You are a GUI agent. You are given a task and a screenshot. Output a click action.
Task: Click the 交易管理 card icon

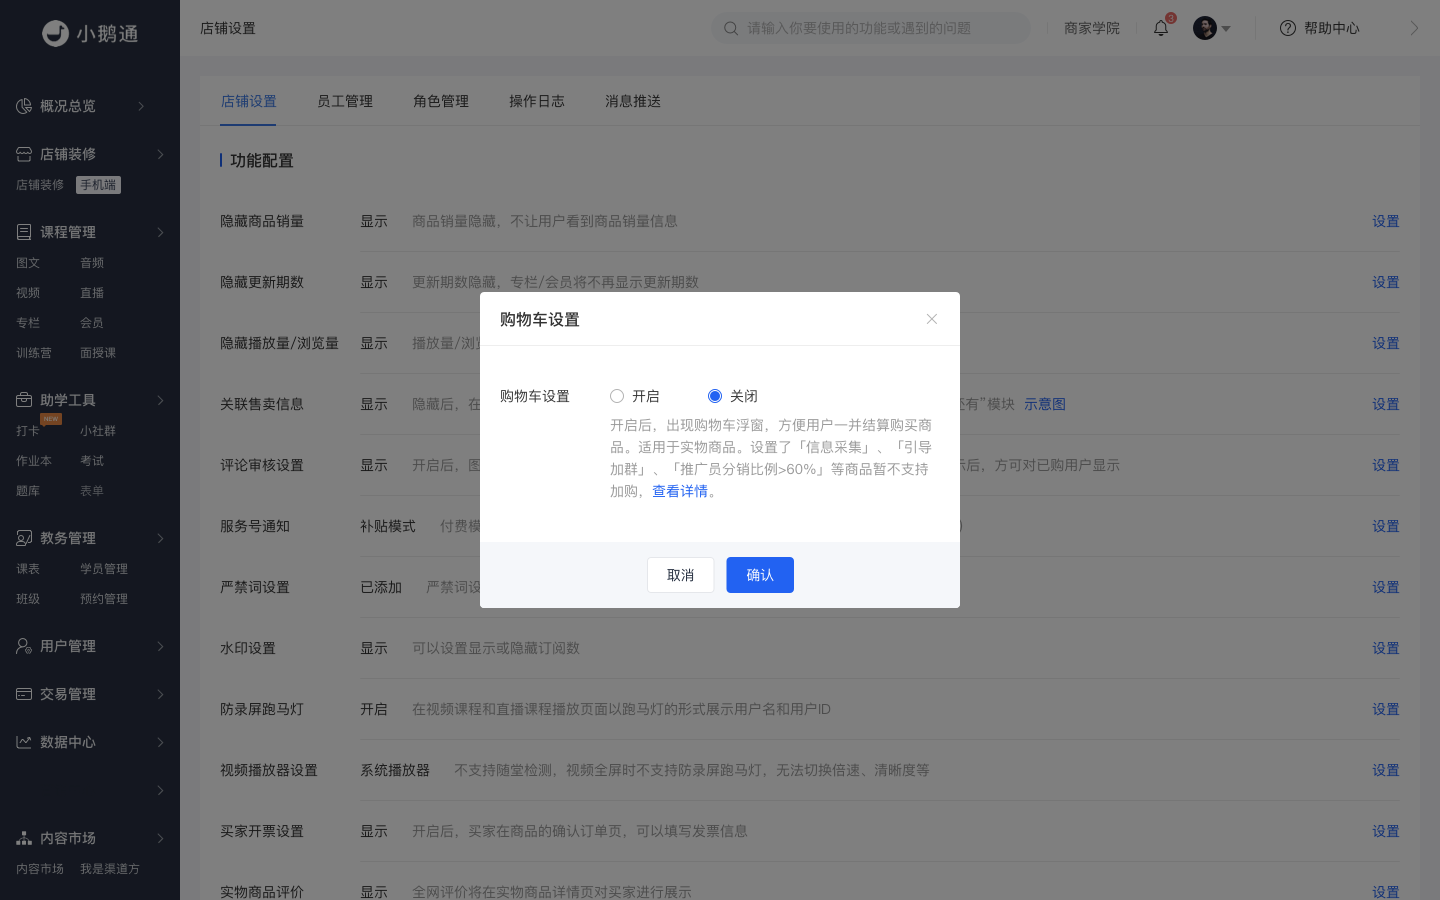click(24, 694)
